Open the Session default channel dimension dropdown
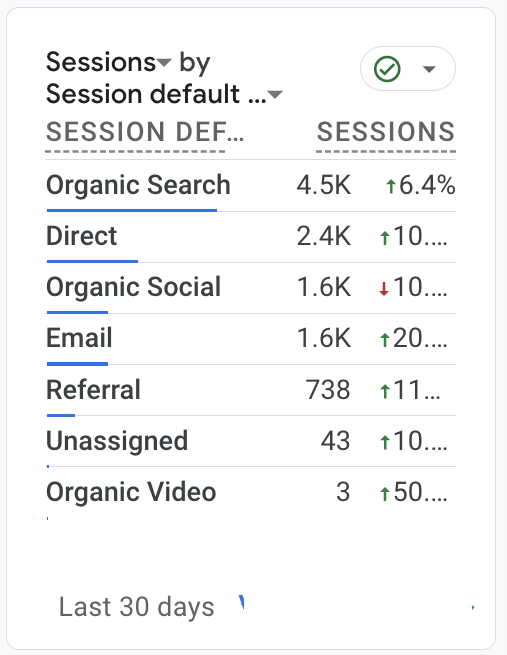 275,95
